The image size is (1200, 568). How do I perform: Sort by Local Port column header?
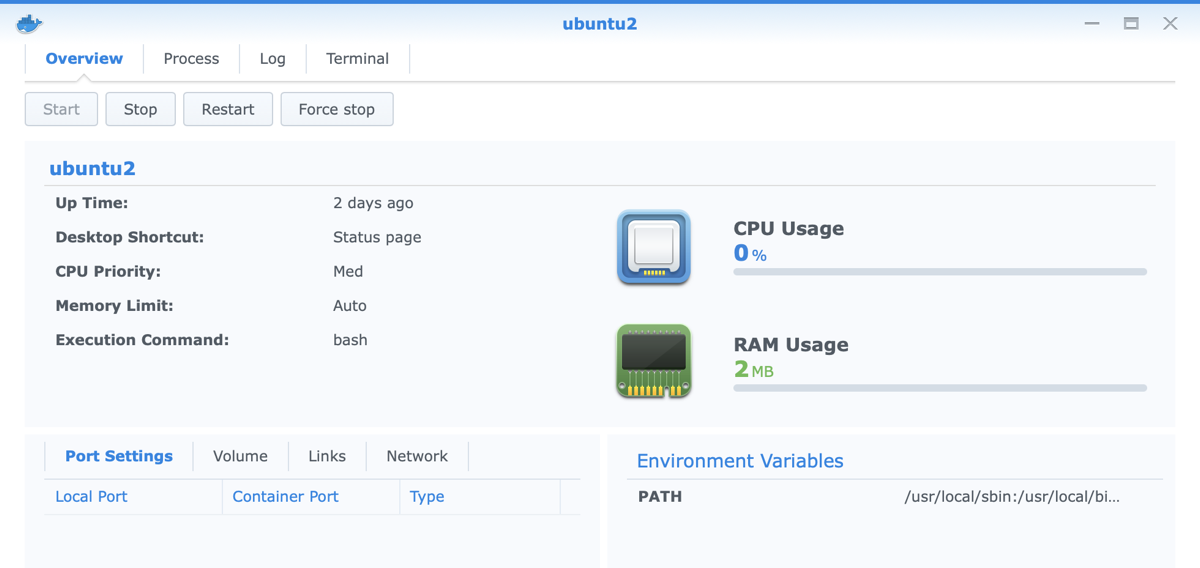pyautogui.click(x=91, y=497)
